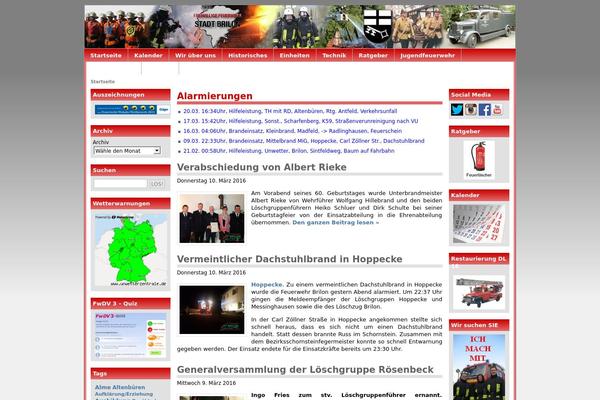Open the FwDV 3 Quiz preview image

coord(131,336)
